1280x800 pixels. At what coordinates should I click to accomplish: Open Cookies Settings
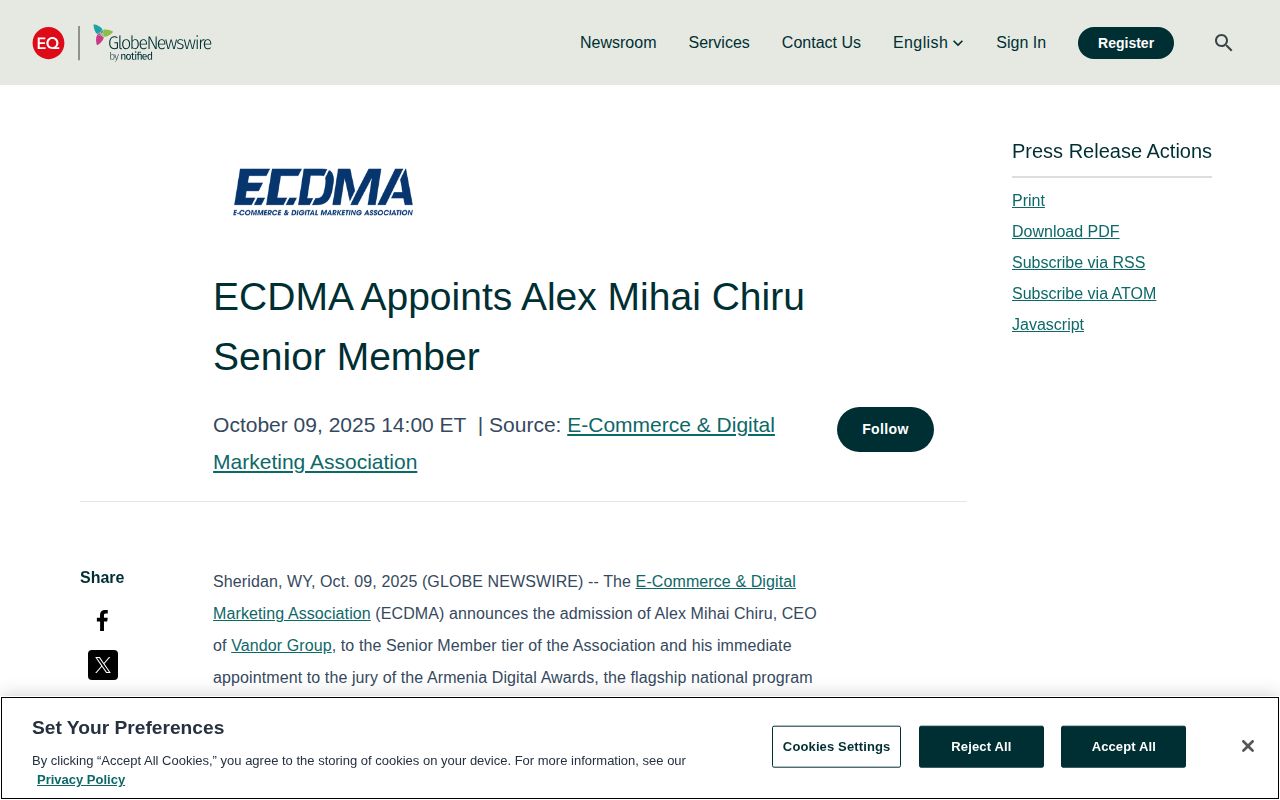pos(836,746)
